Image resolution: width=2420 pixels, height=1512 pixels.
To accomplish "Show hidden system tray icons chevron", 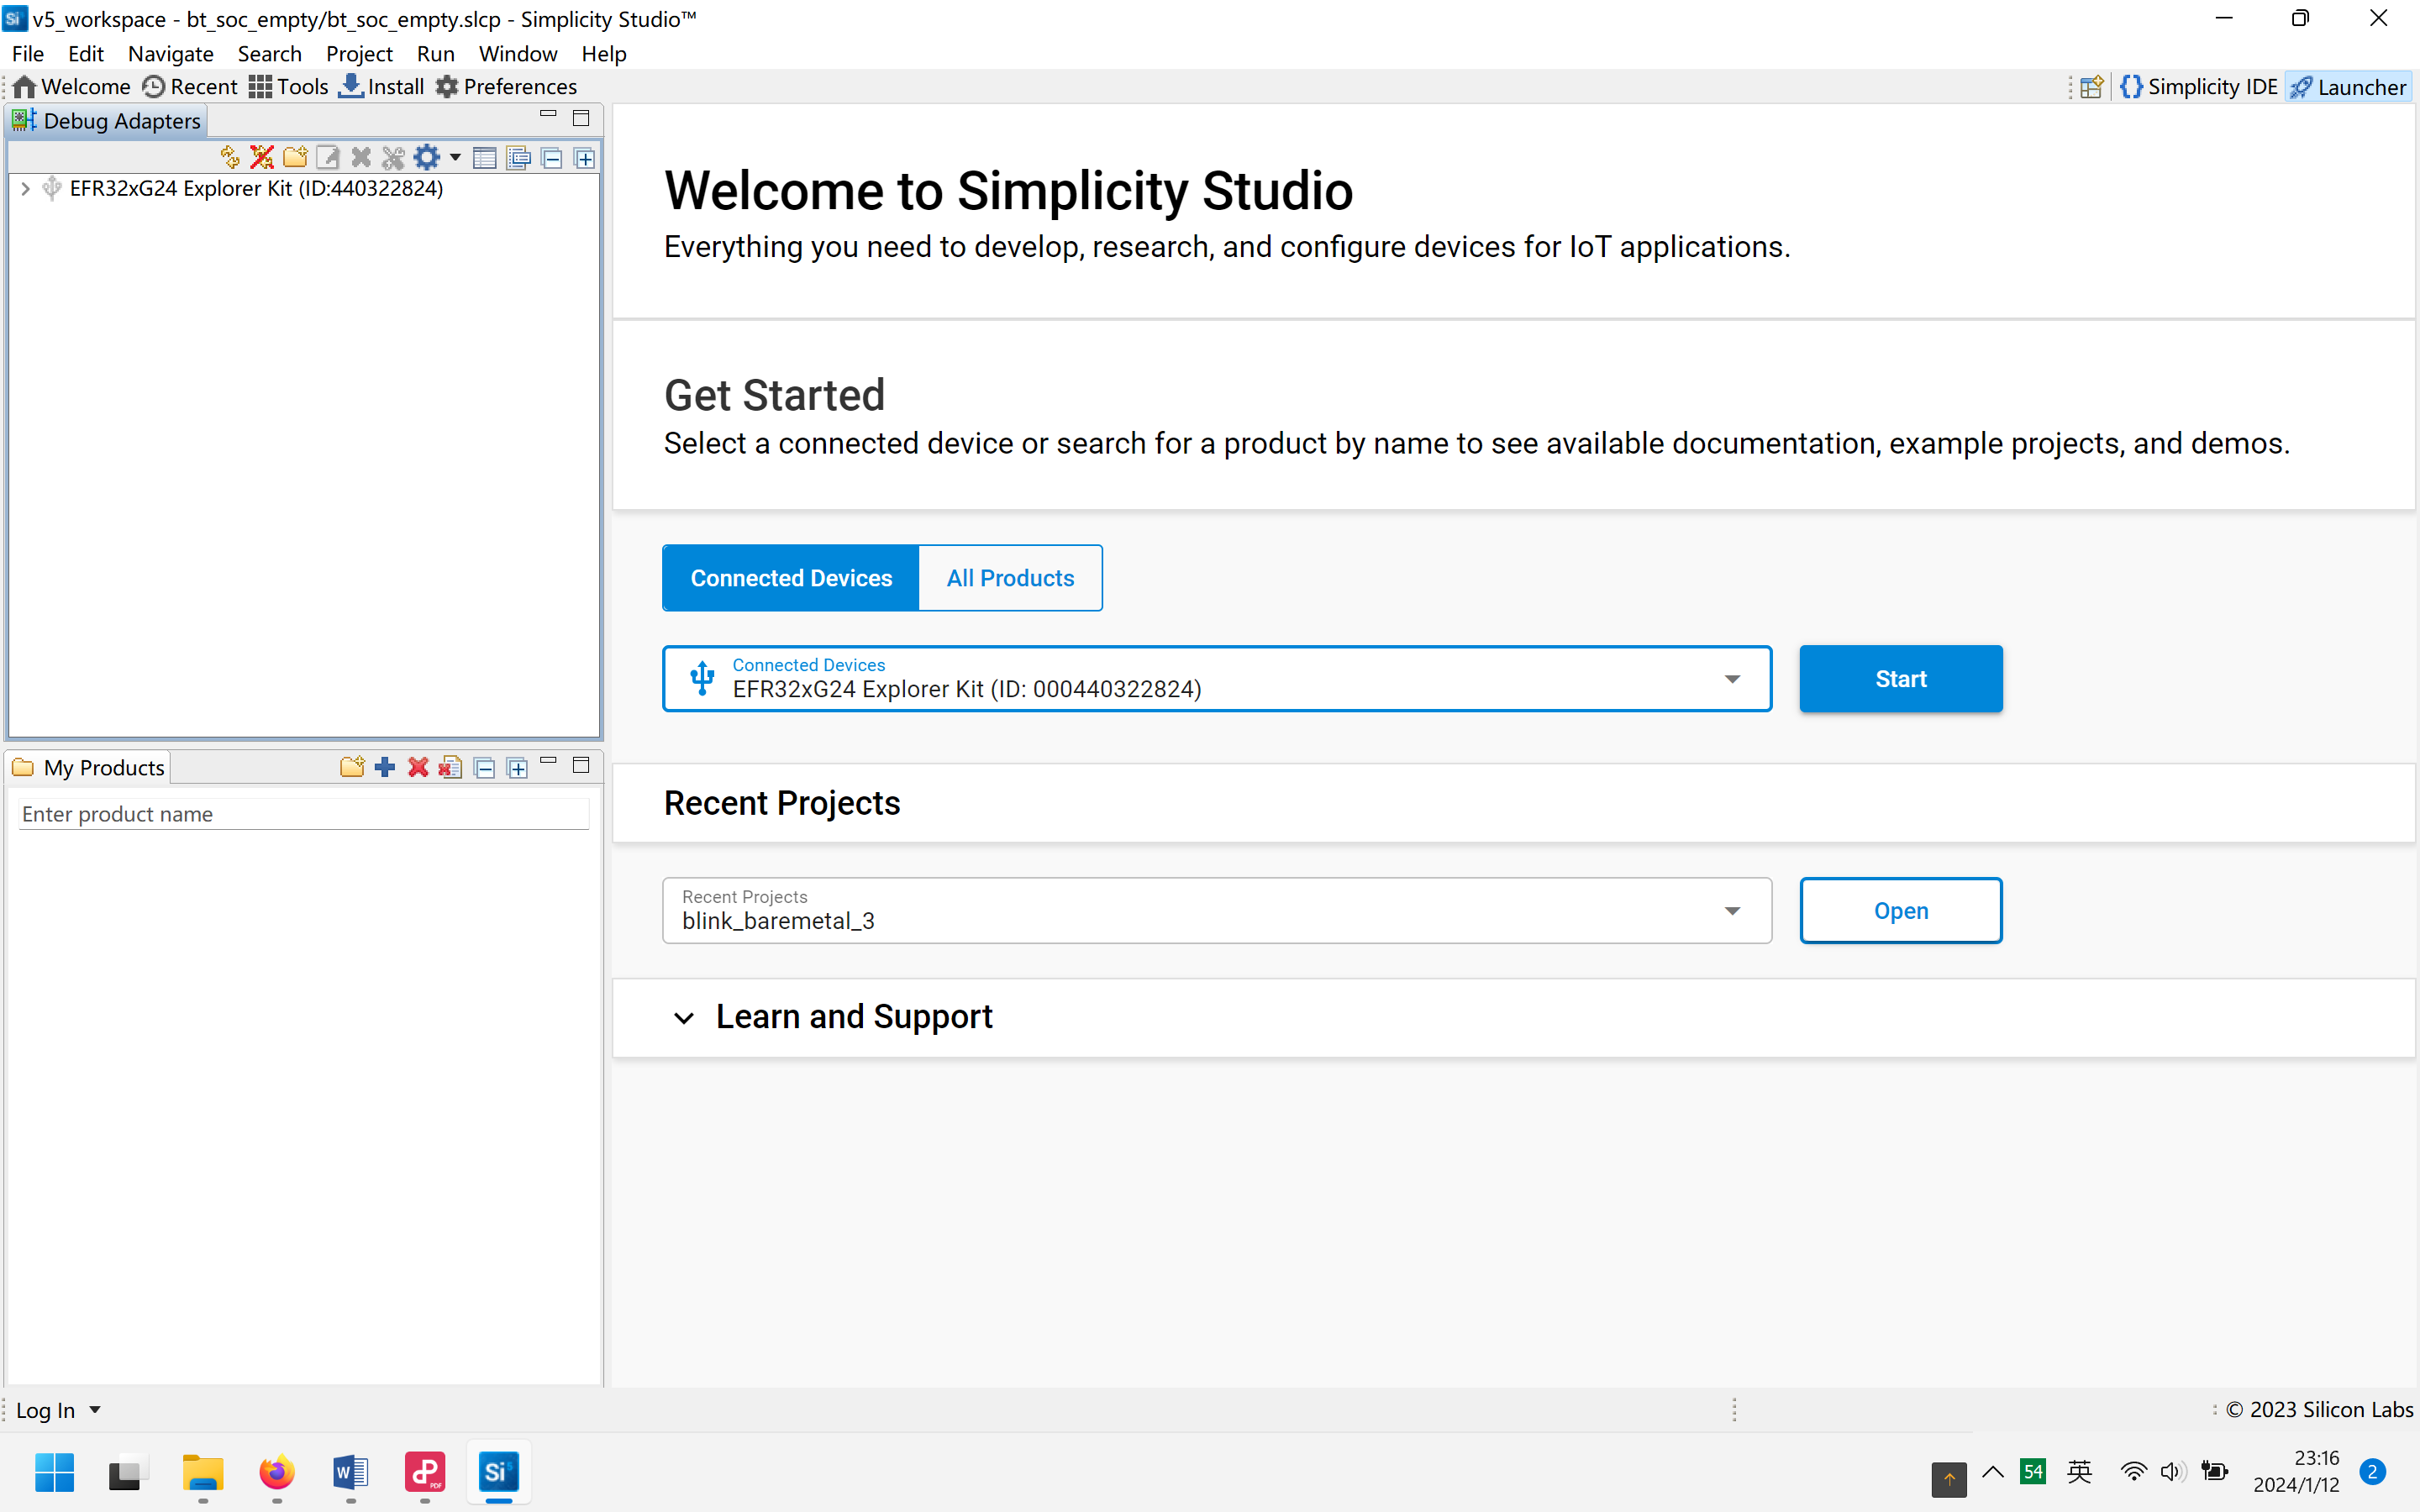I will 1993,1472.
